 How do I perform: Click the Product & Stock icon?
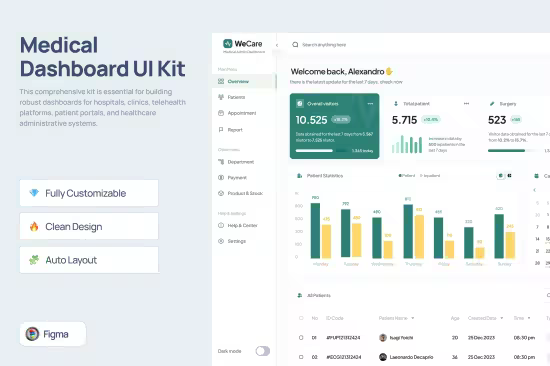pyautogui.click(x=221, y=193)
